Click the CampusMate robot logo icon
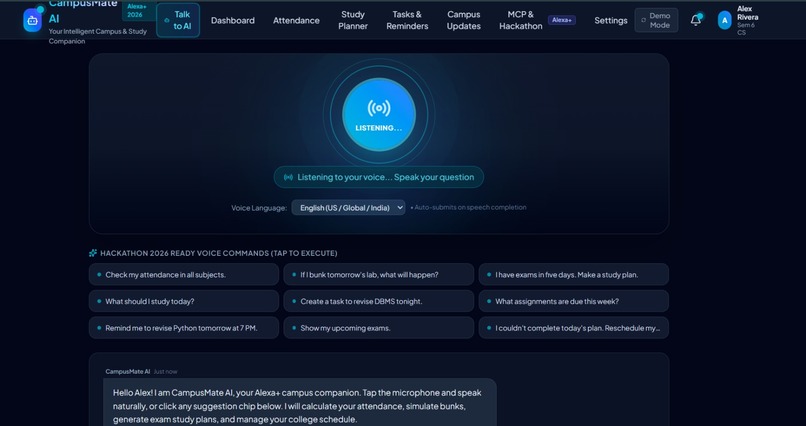This screenshot has width=806, height=426. coord(32,21)
